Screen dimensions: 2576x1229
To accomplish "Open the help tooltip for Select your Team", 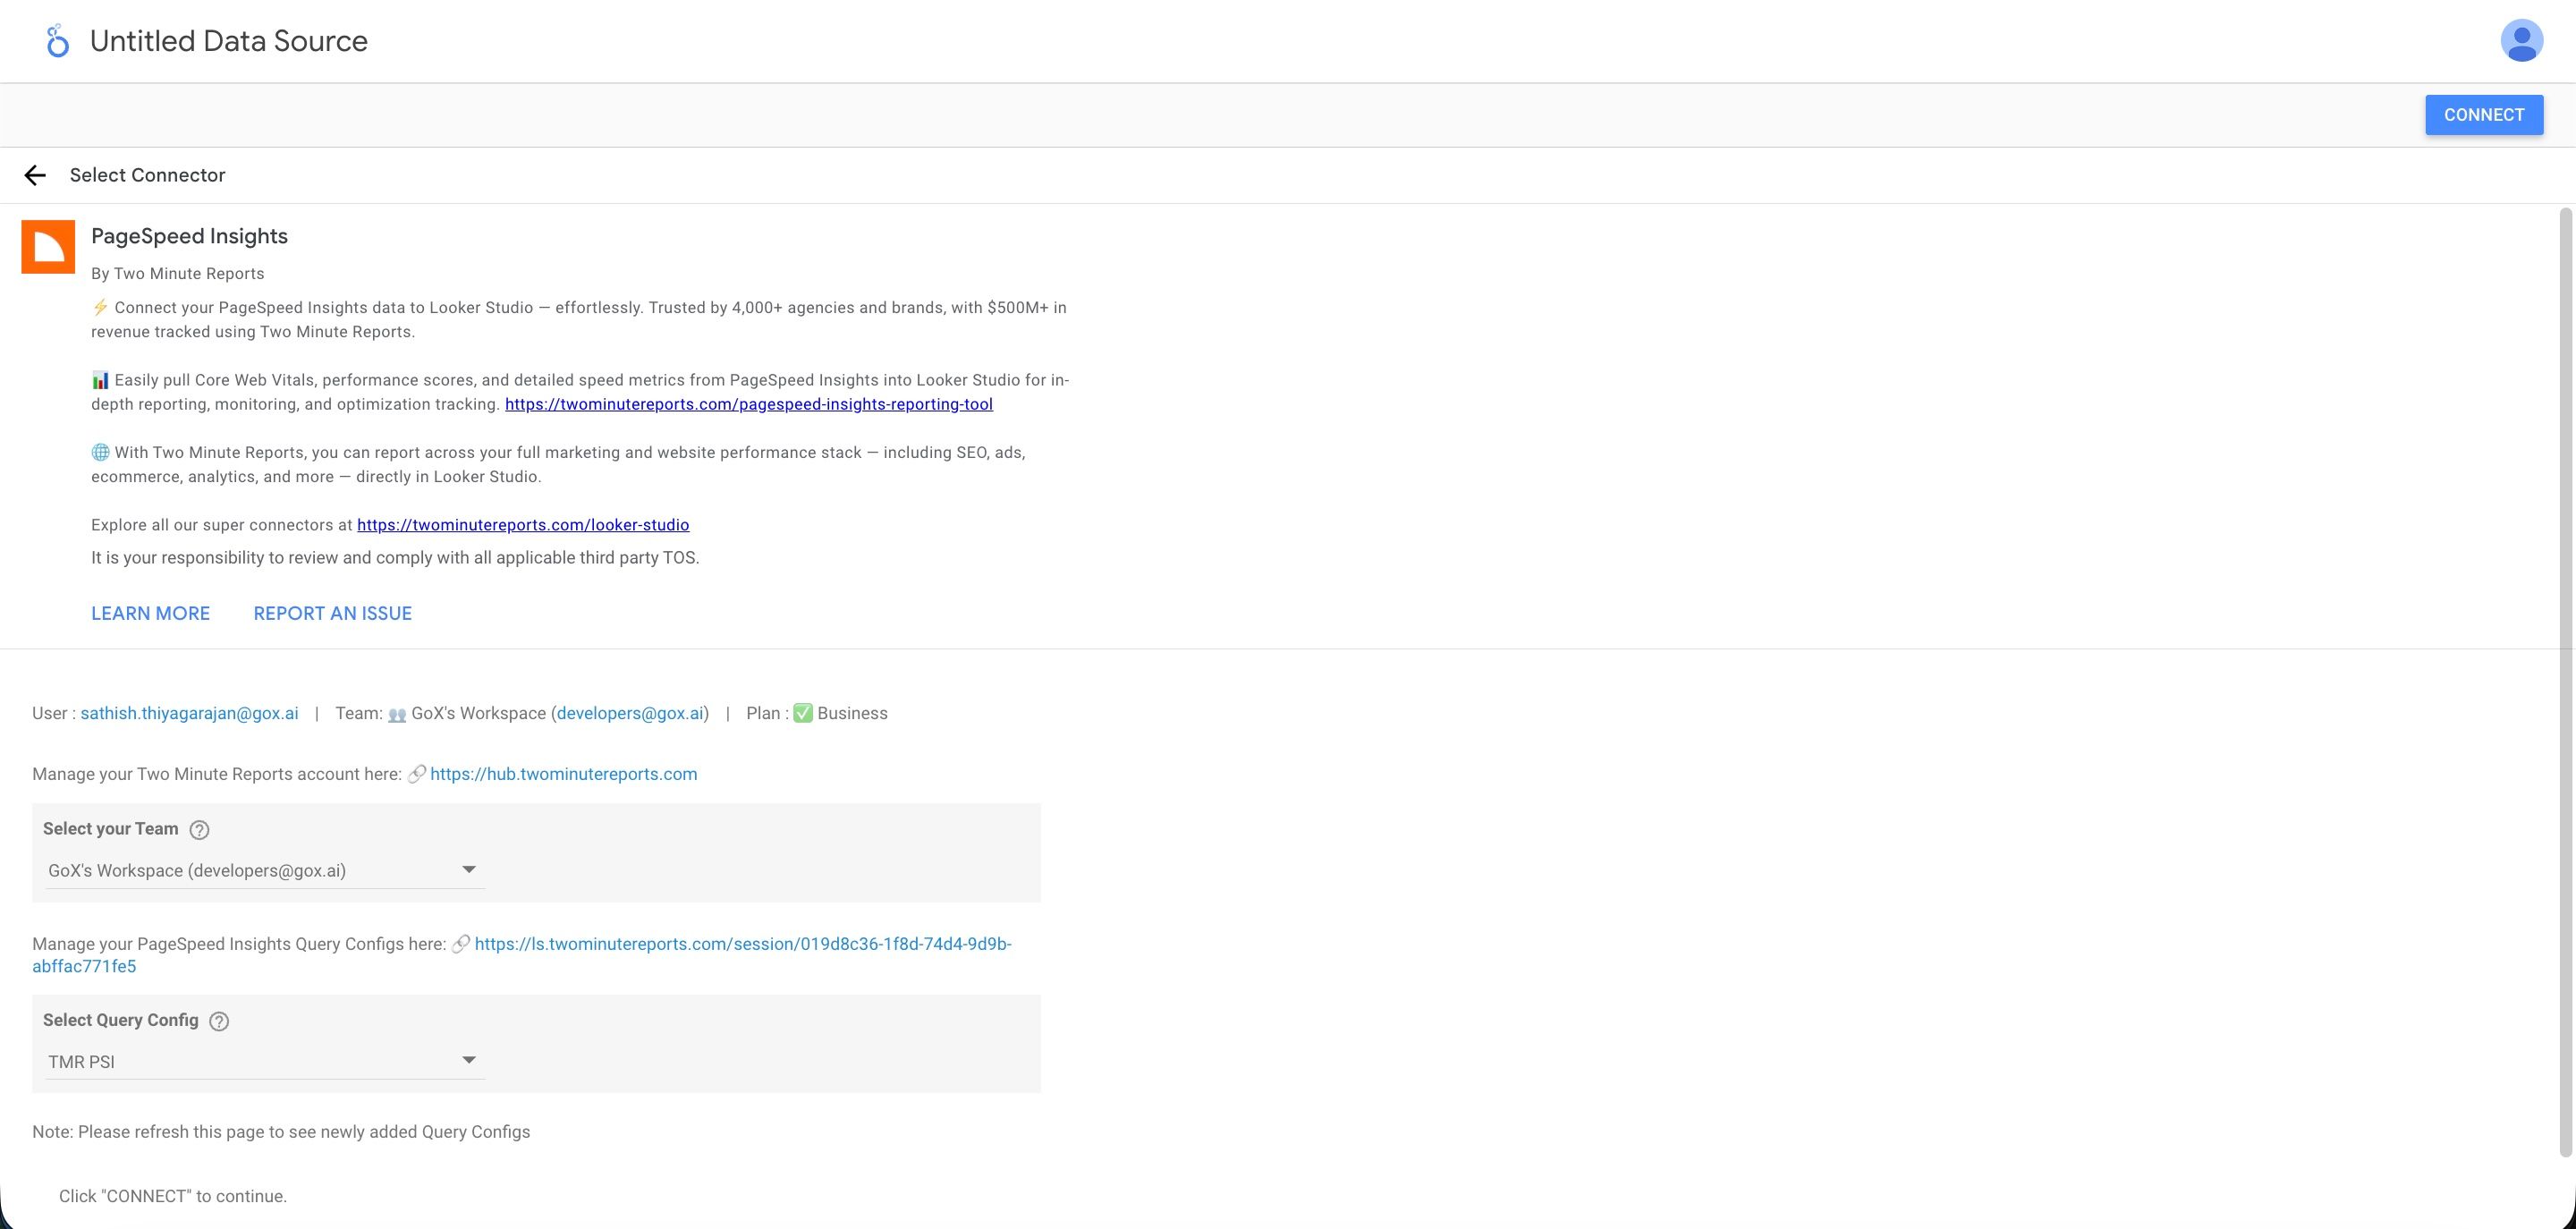I will click(x=200, y=829).
